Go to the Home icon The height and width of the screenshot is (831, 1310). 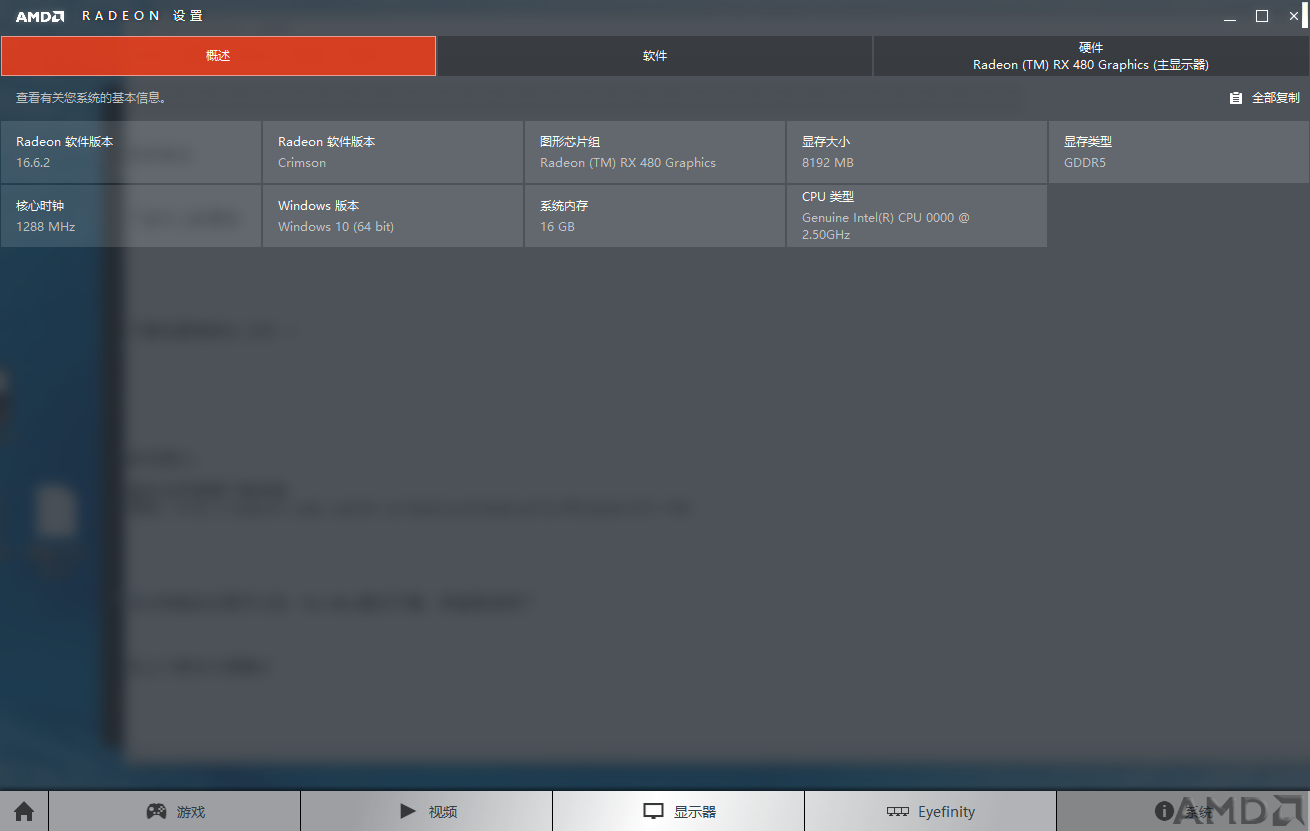coord(24,811)
